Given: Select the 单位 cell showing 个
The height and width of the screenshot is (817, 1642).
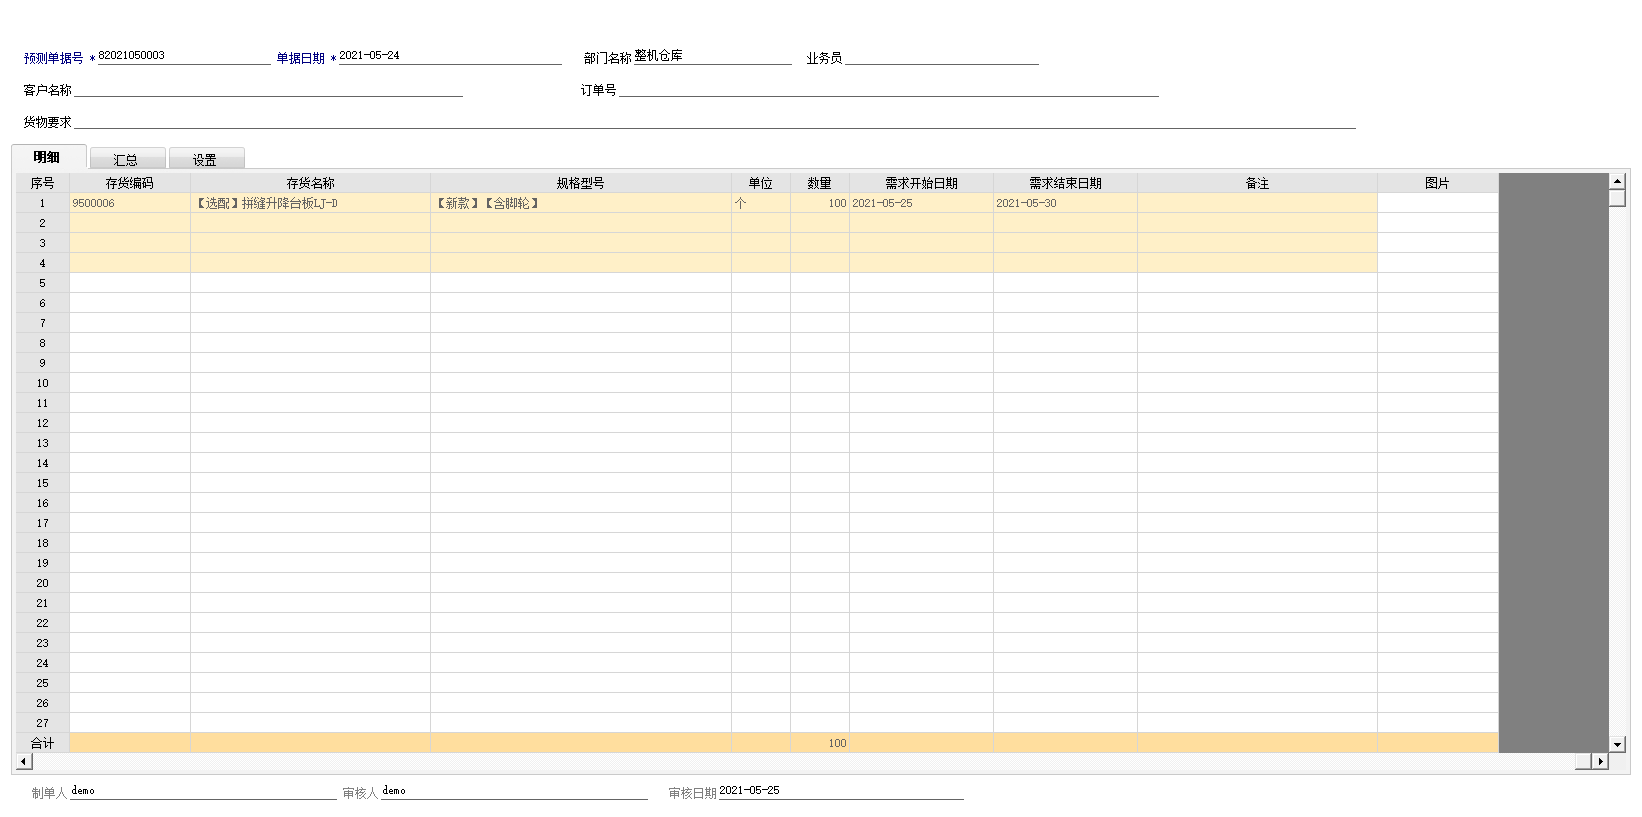Looking at the screenshot, I should (761, 203).
